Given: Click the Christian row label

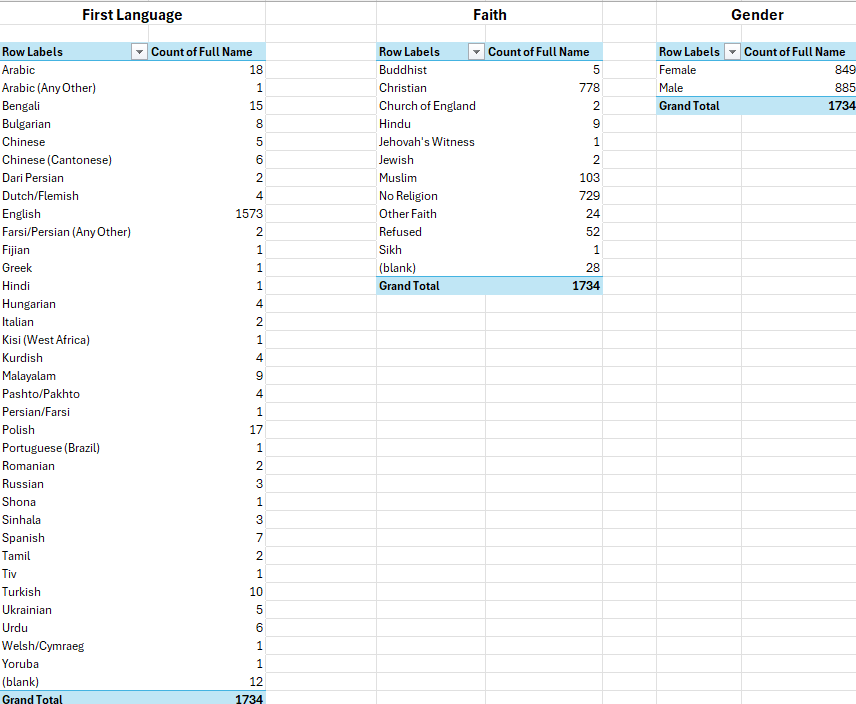Looking at the screenshot, I should [x=402, y=88].
